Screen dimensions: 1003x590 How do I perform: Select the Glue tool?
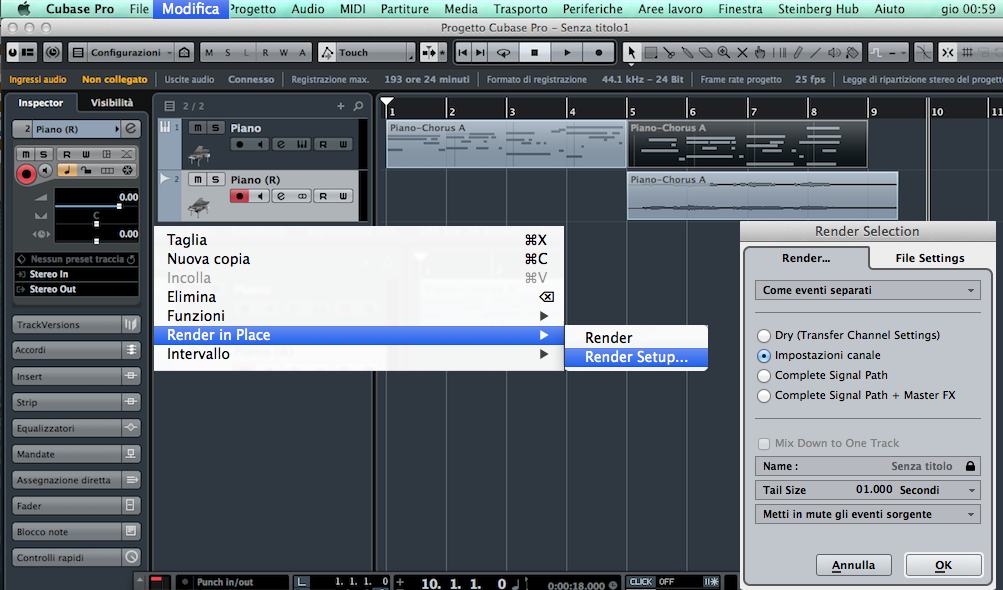pos(687,52)
